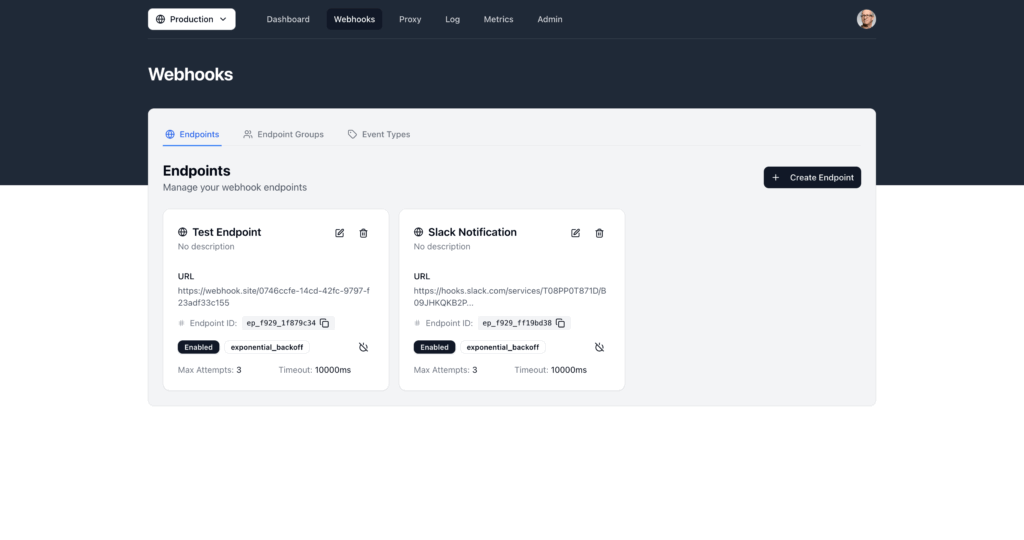Viewport: 1024px width, 540px height.
Task: Click the Create Endpoint button
Action: (x=812, y=177)
